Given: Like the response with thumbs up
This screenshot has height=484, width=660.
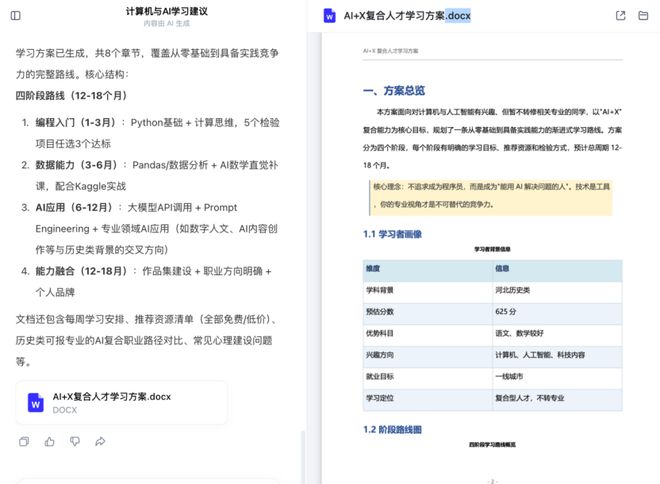Looking at the screenshot, I should (50, 441).
